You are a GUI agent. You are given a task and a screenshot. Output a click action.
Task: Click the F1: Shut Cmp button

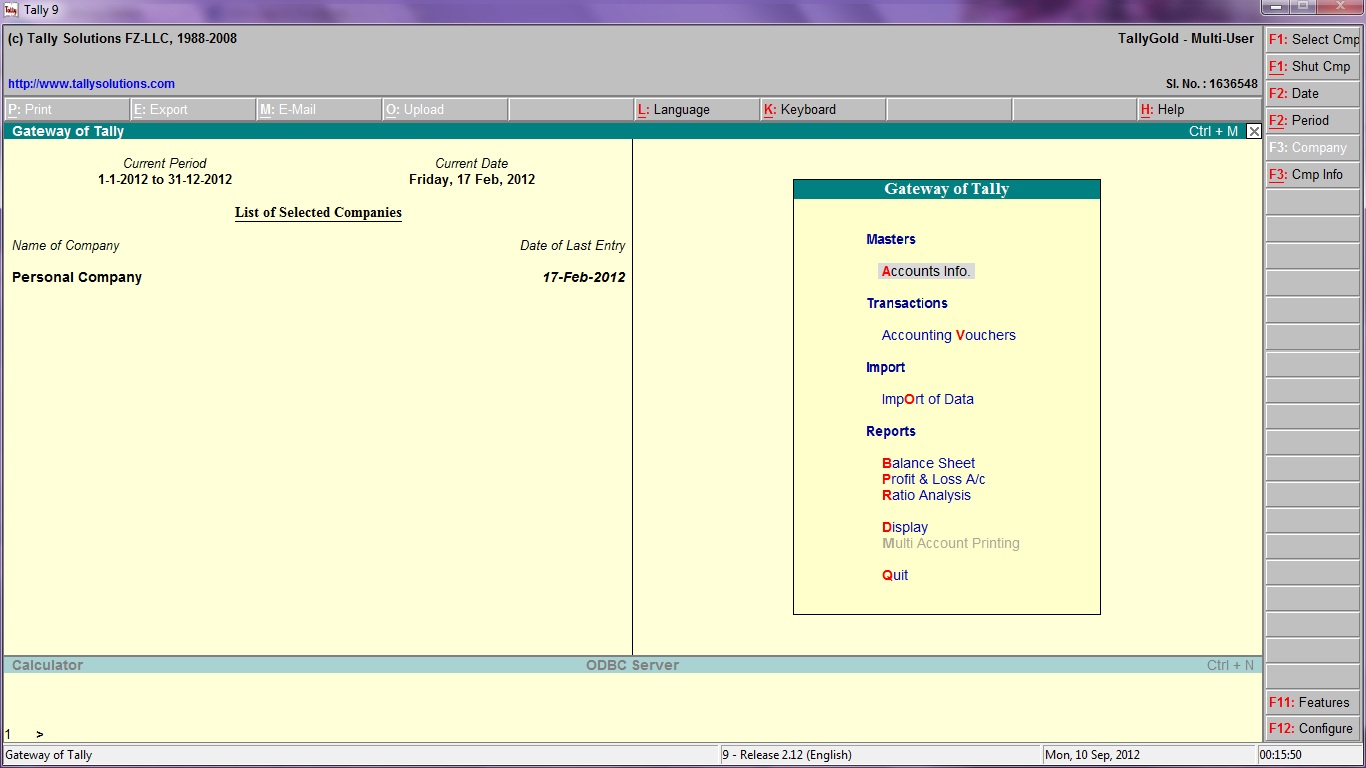point(1313,67)
